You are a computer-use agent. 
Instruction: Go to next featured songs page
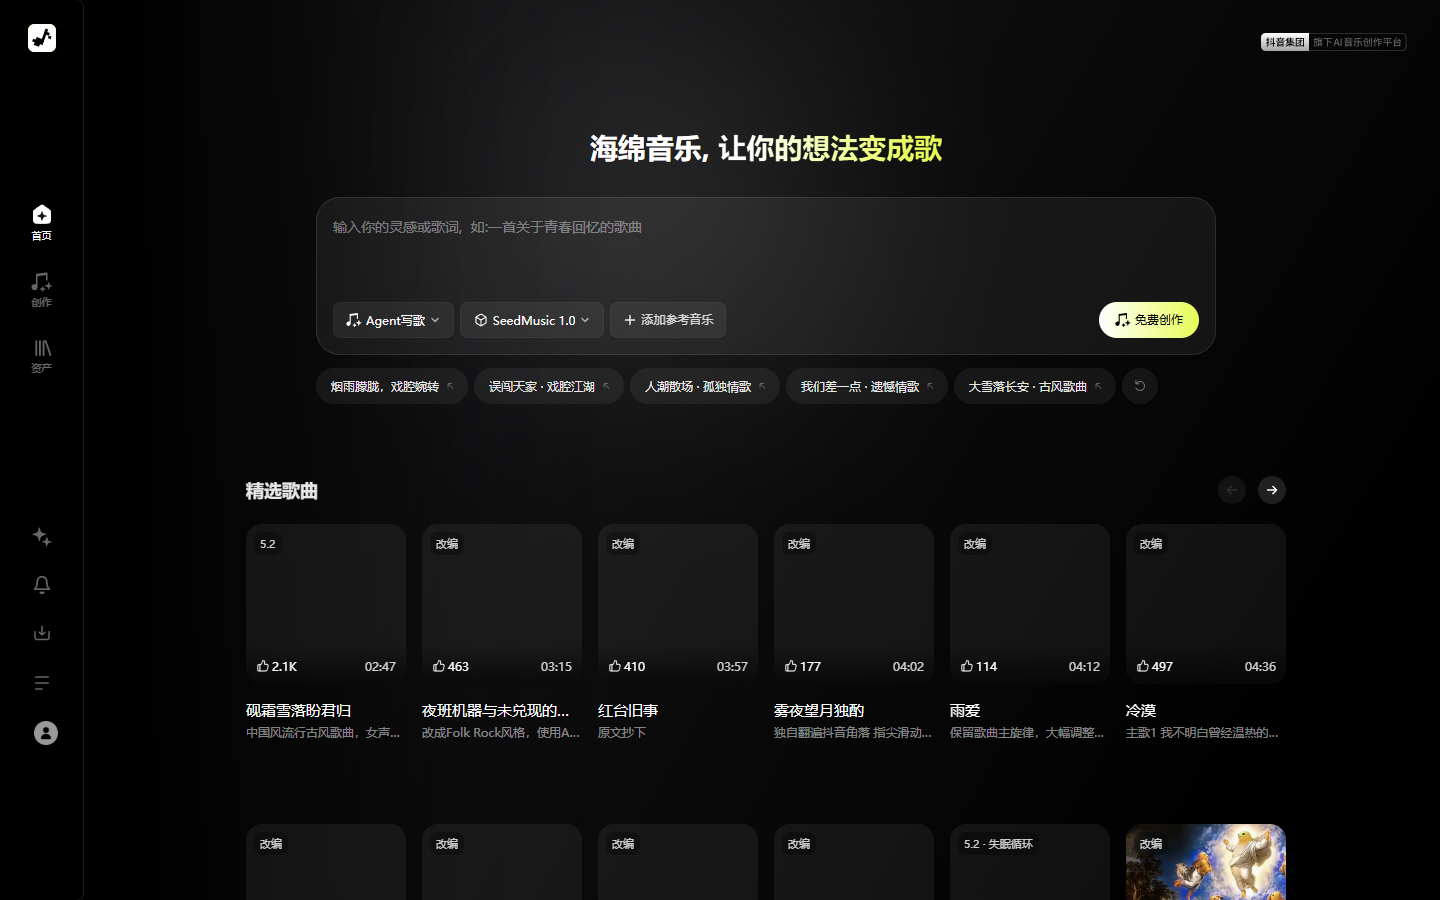pyautogui.click(x=1272, y=490)
